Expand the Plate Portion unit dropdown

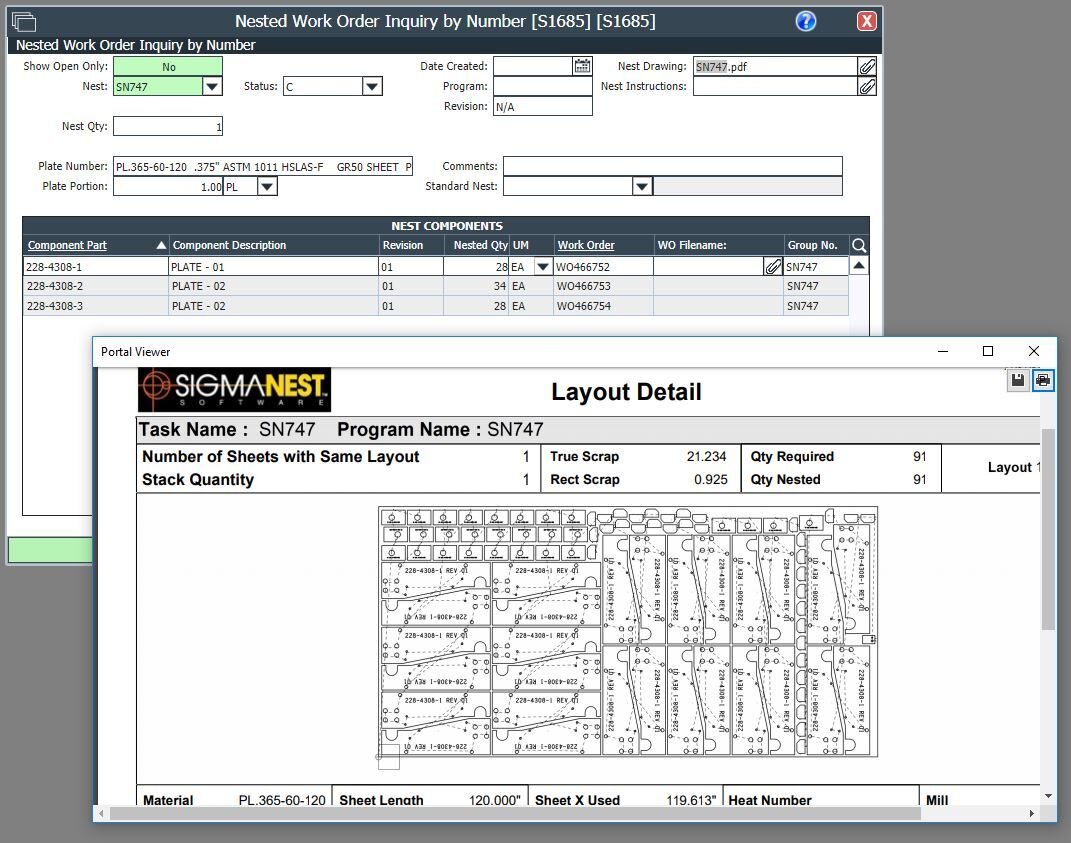pyautogui.click(x=267, y=187)
